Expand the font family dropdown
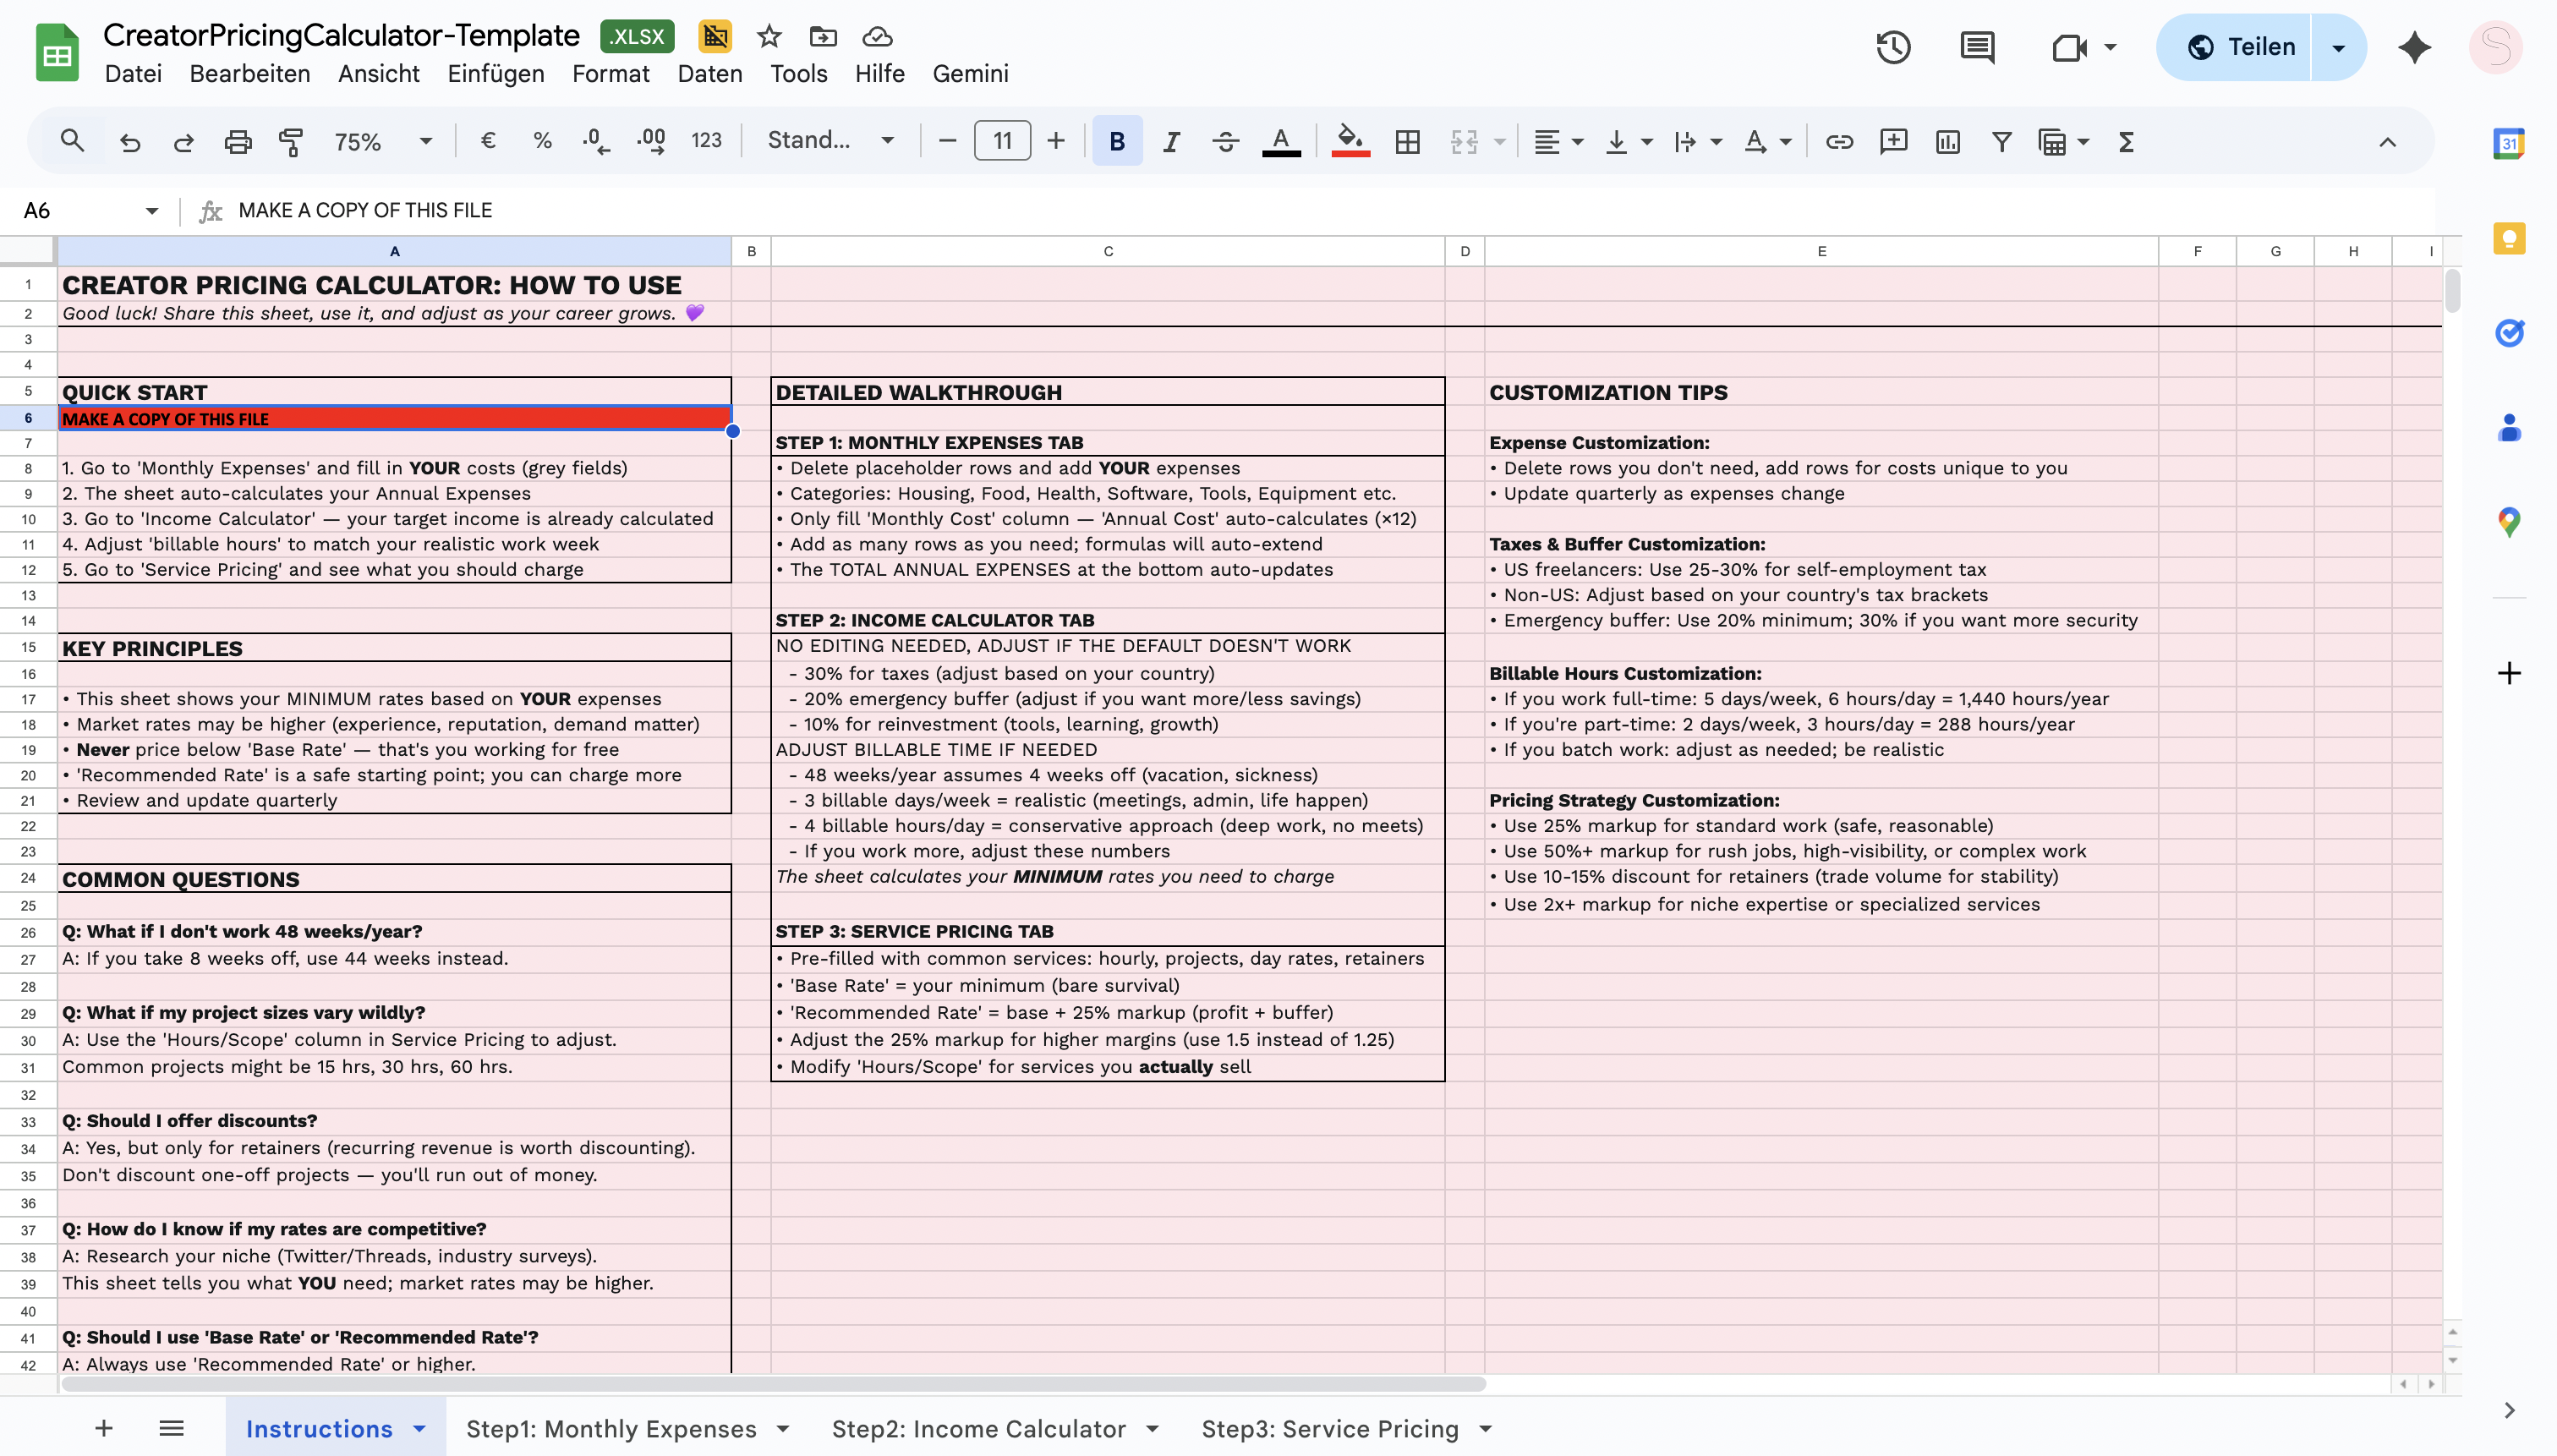This screenshot has width=2557, height=1456. [830, 141]
